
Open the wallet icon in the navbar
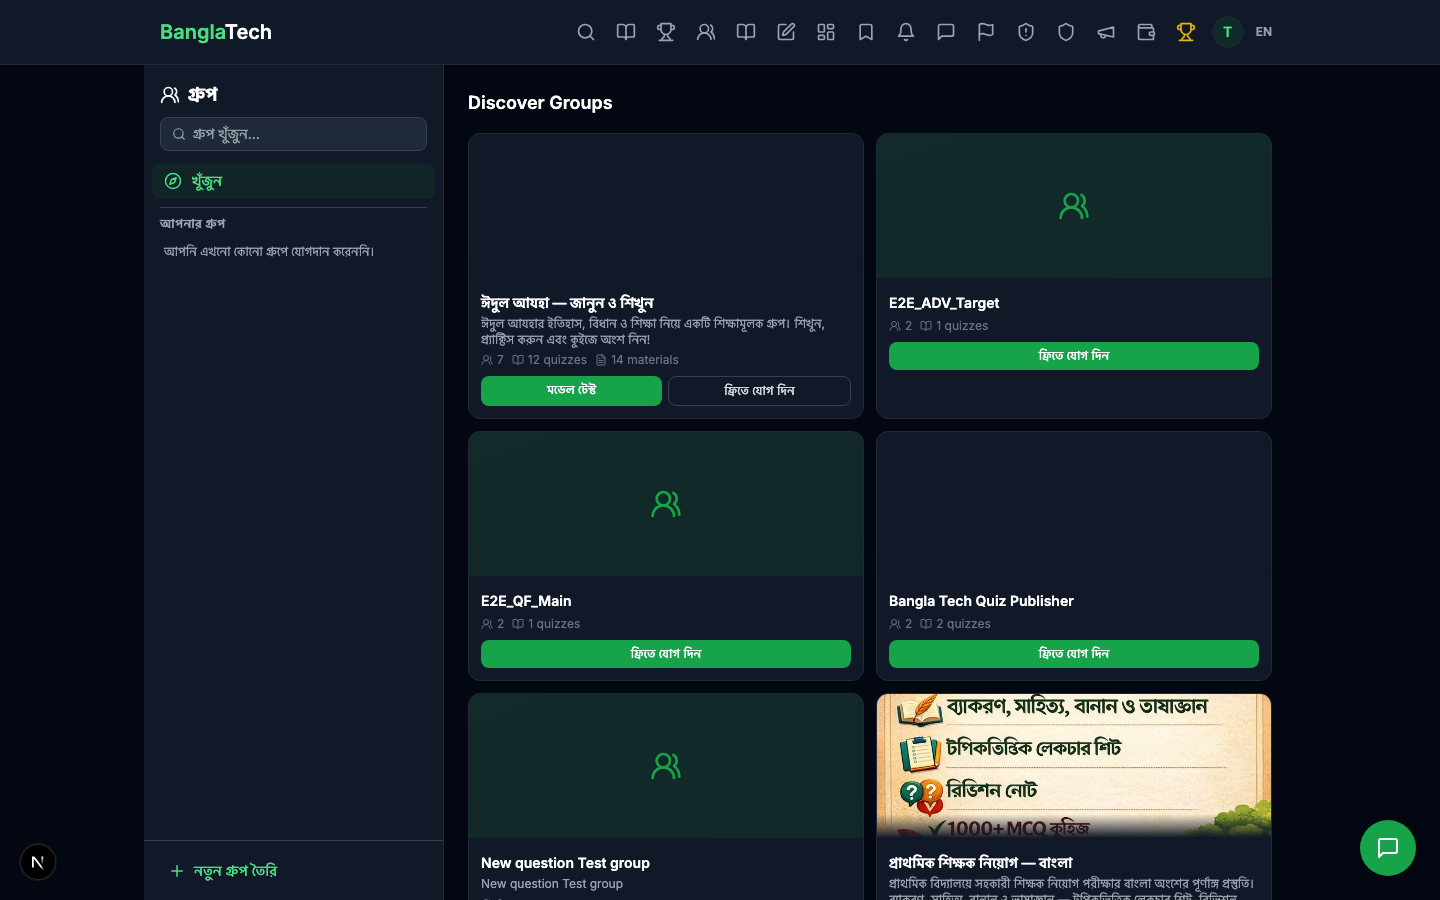pyautogui.click(x=1146, y=32)
